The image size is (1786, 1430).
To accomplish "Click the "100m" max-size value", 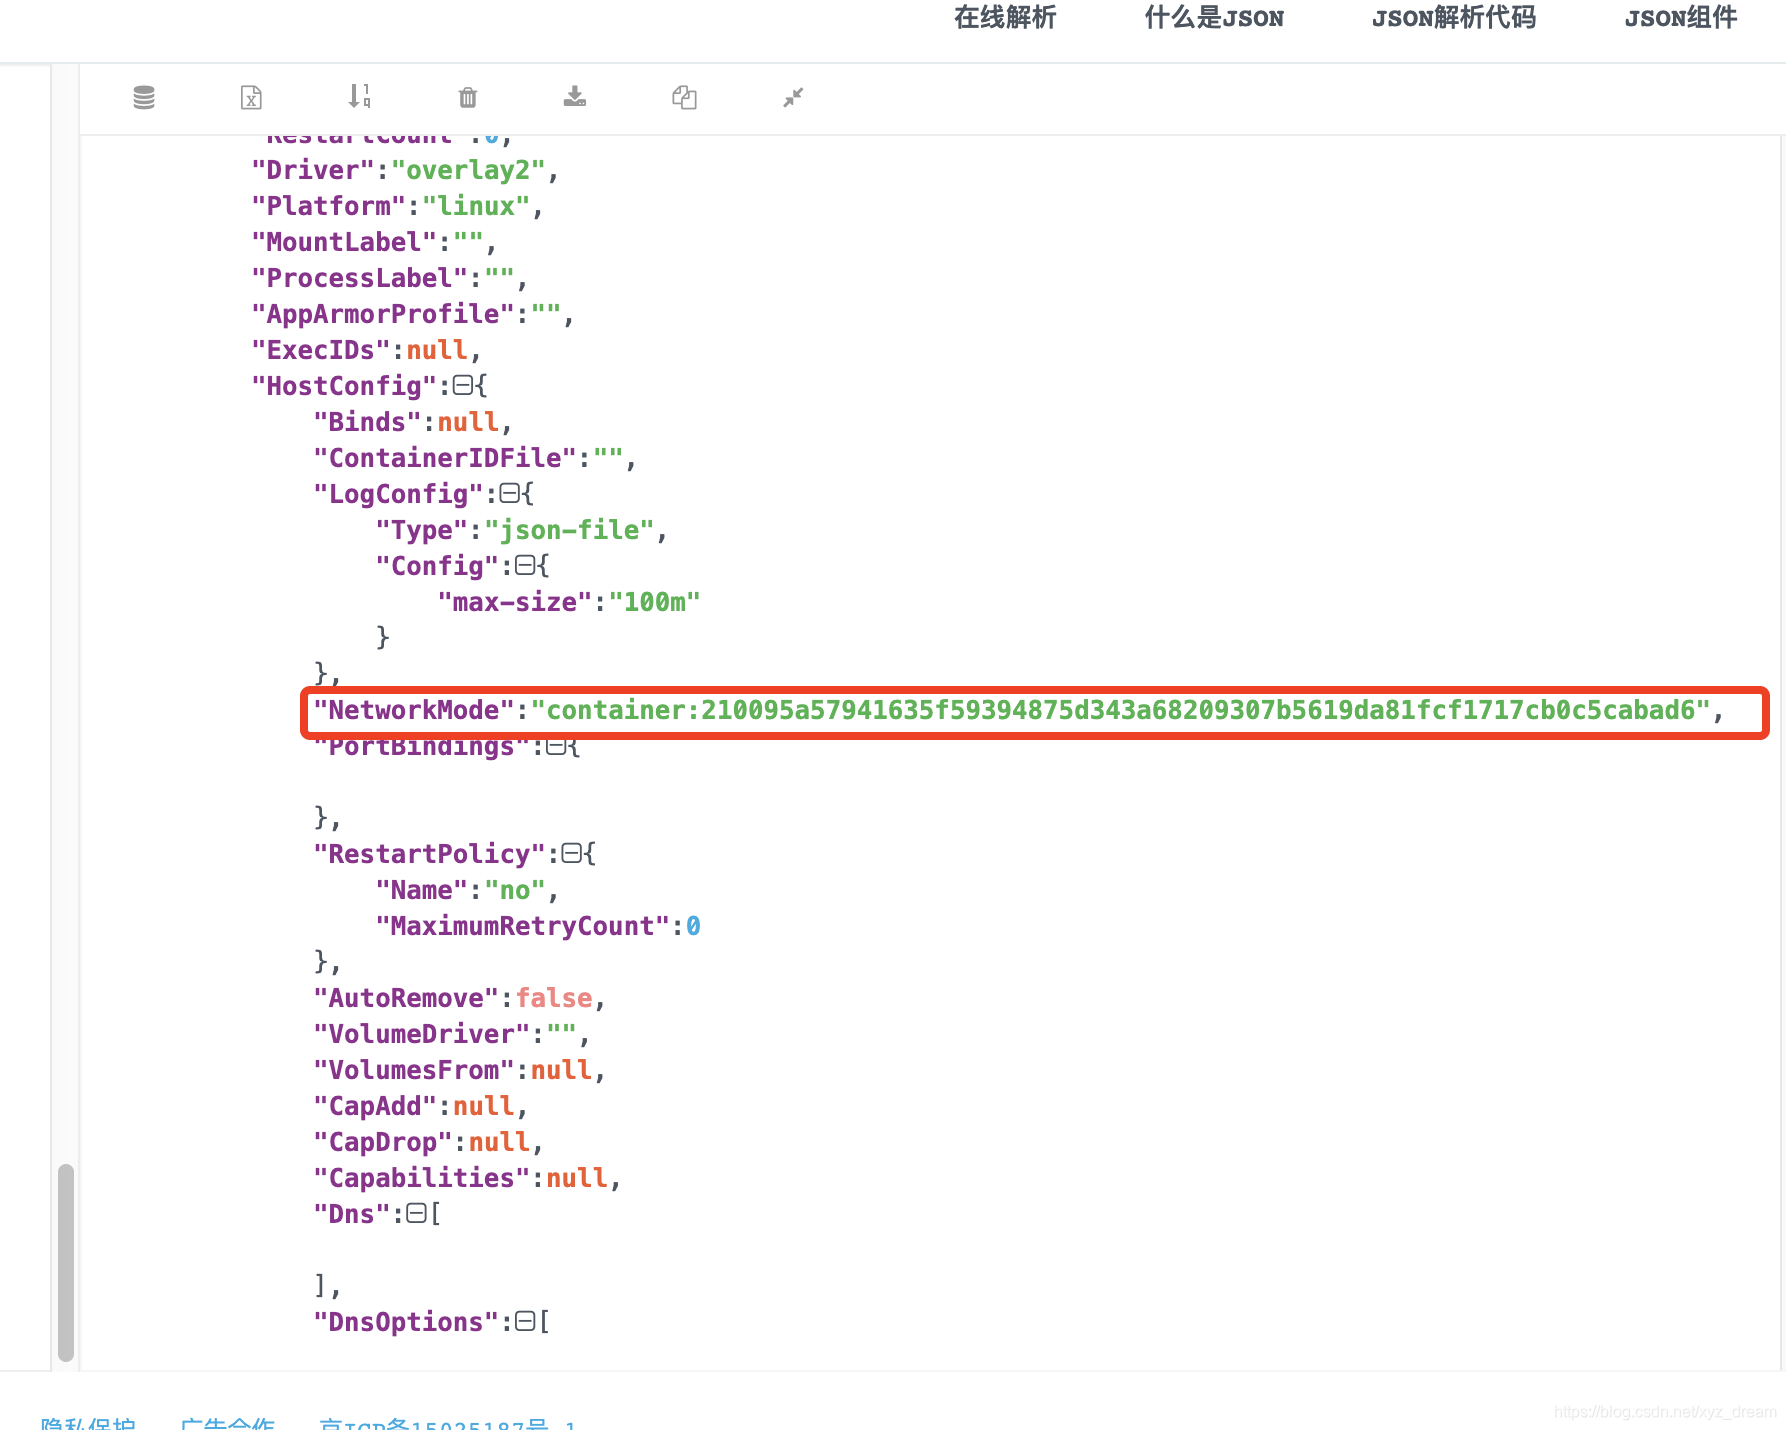I will pyautogui.click(x=655, y=602).
